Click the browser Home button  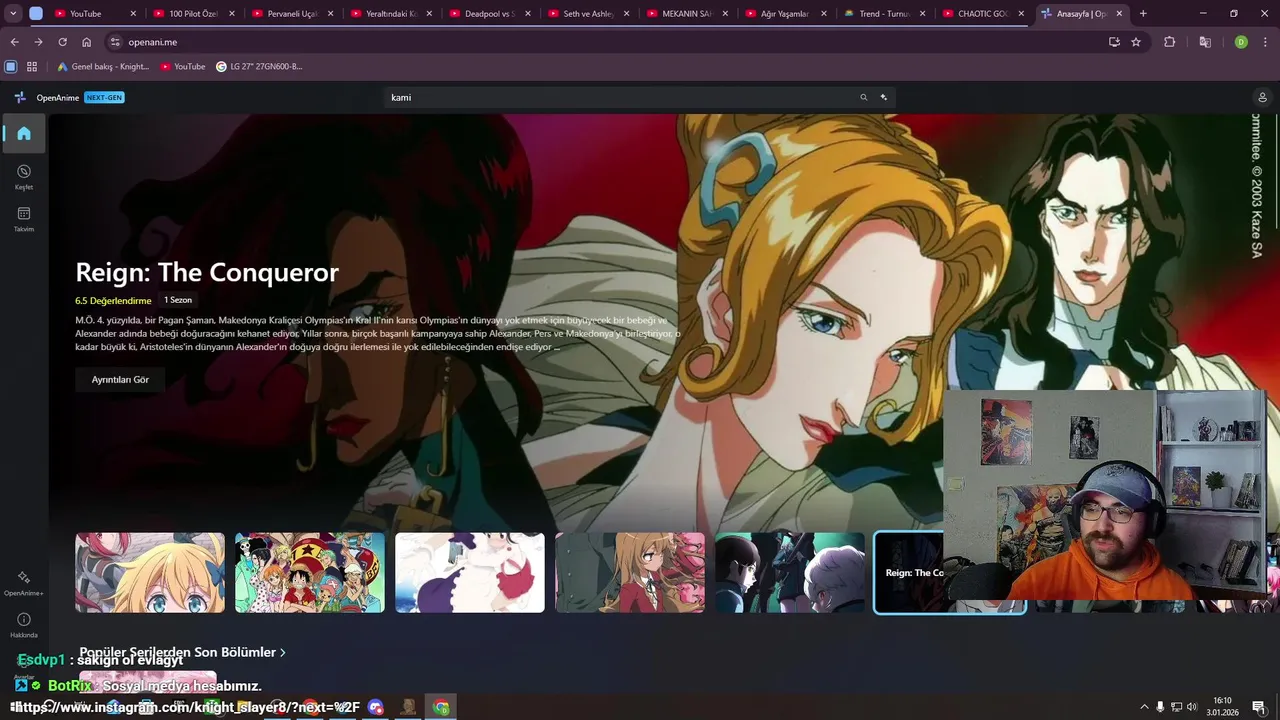[x=86, y=42]
